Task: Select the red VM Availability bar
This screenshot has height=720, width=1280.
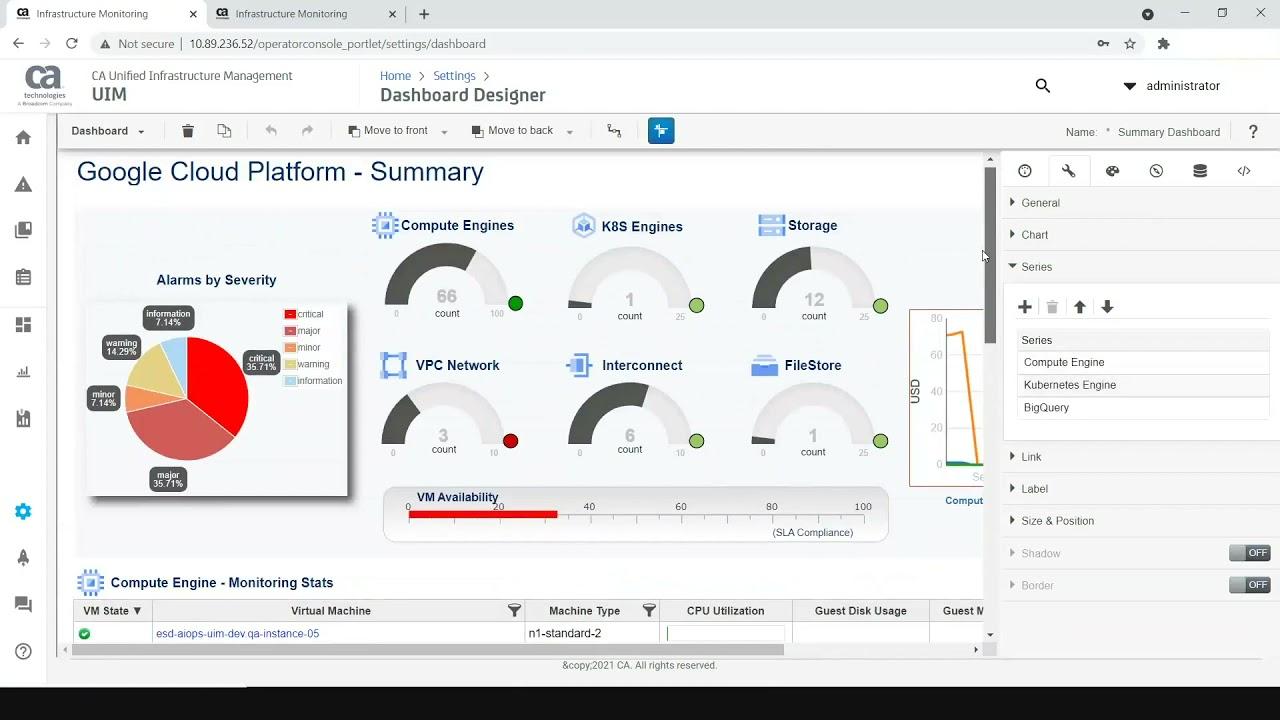Action: pyautogui.click(x=482, y=514)
